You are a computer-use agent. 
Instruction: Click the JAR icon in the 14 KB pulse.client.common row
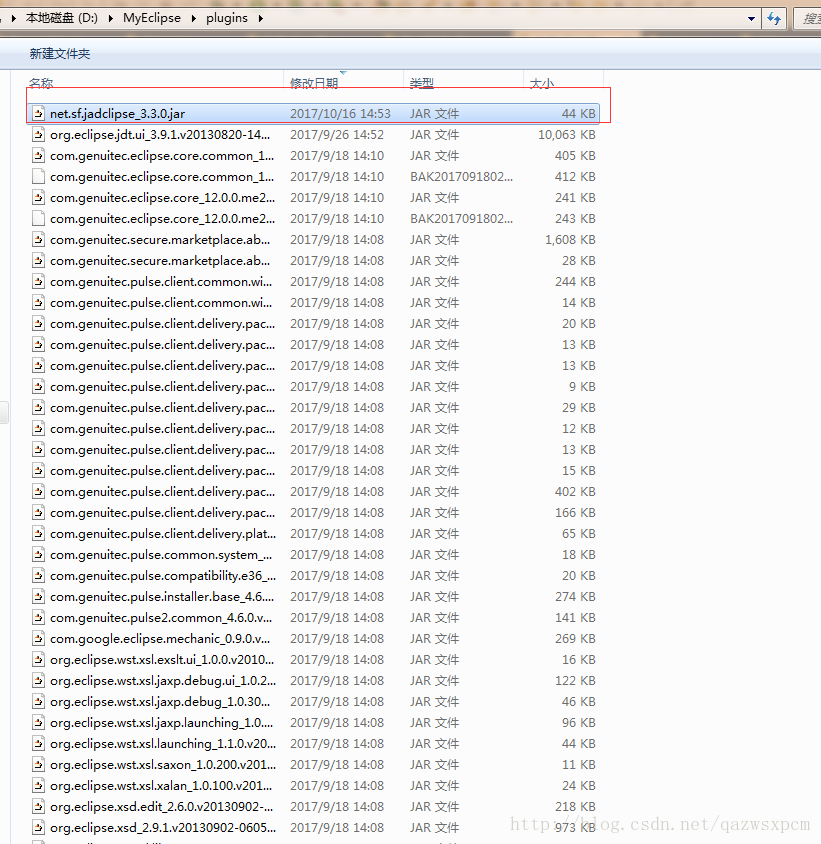click(x=38, y=303)
